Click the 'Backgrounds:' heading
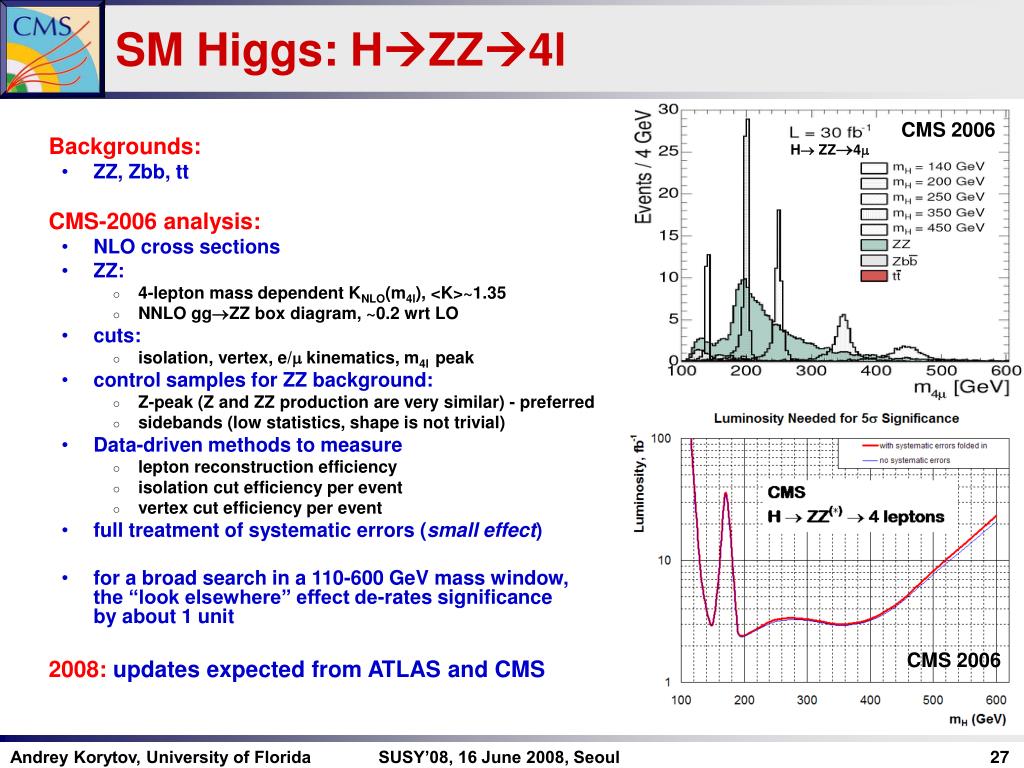Image resolution: width=1024 pixels, height=768 pixels. click(125, 146)
